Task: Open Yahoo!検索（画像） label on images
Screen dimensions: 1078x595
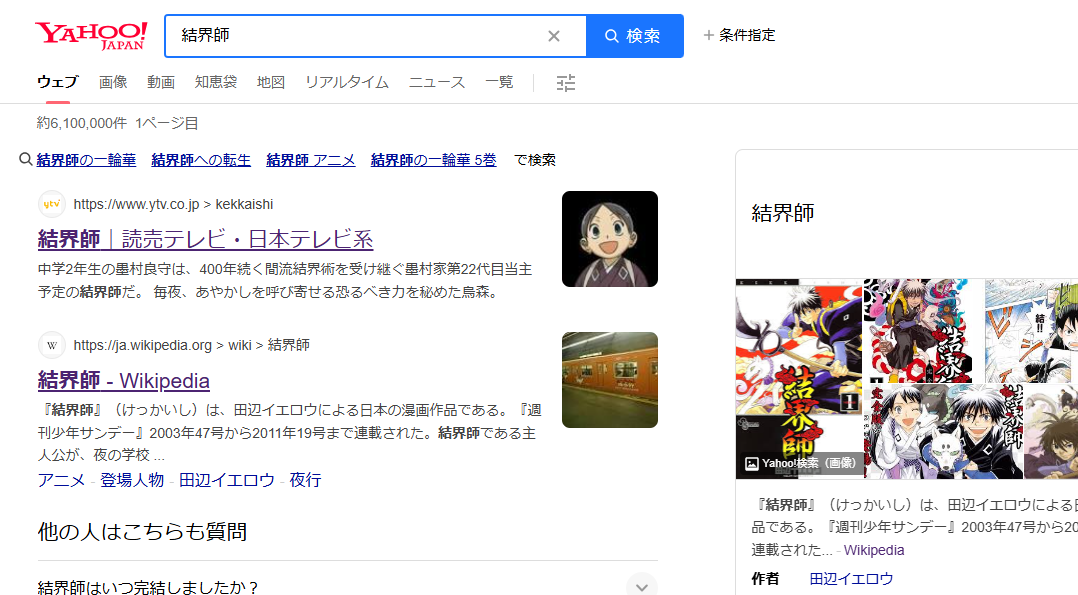Action: coord(801,464)
